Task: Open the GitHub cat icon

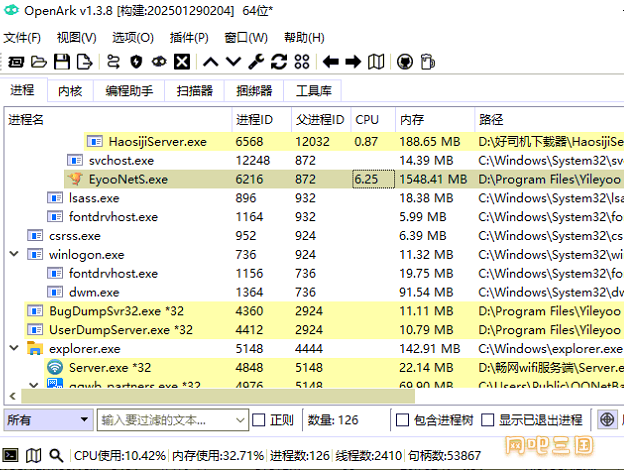Action: (405, 62)
